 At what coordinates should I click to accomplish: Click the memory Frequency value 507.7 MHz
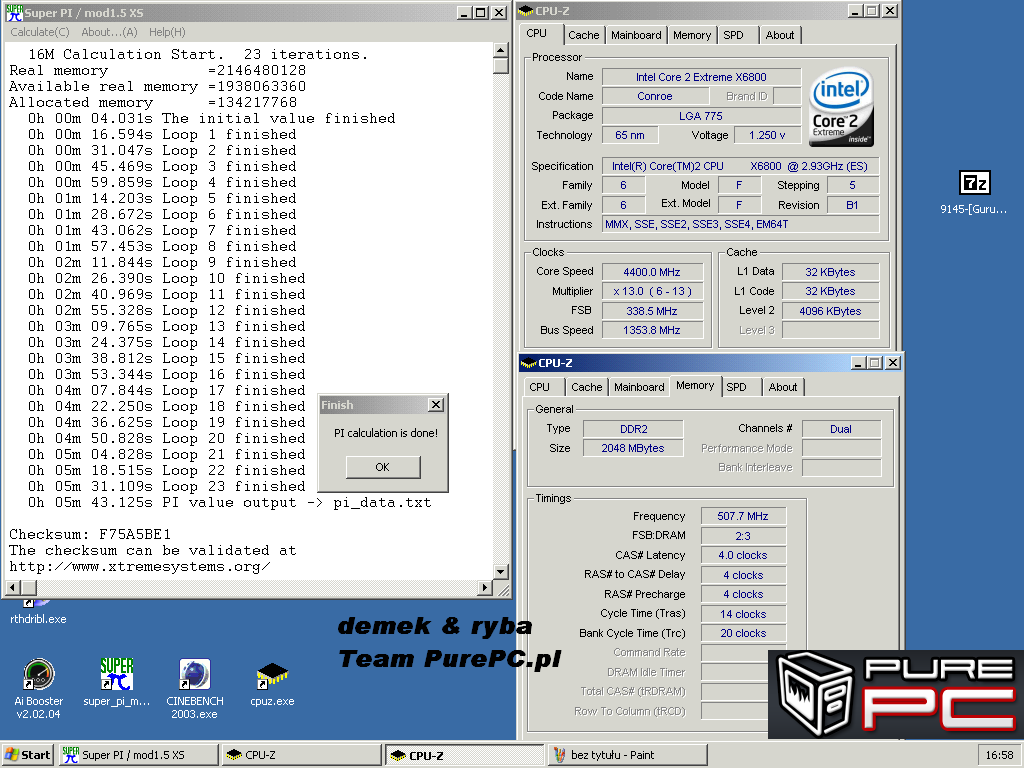click(x=743, y=516)
